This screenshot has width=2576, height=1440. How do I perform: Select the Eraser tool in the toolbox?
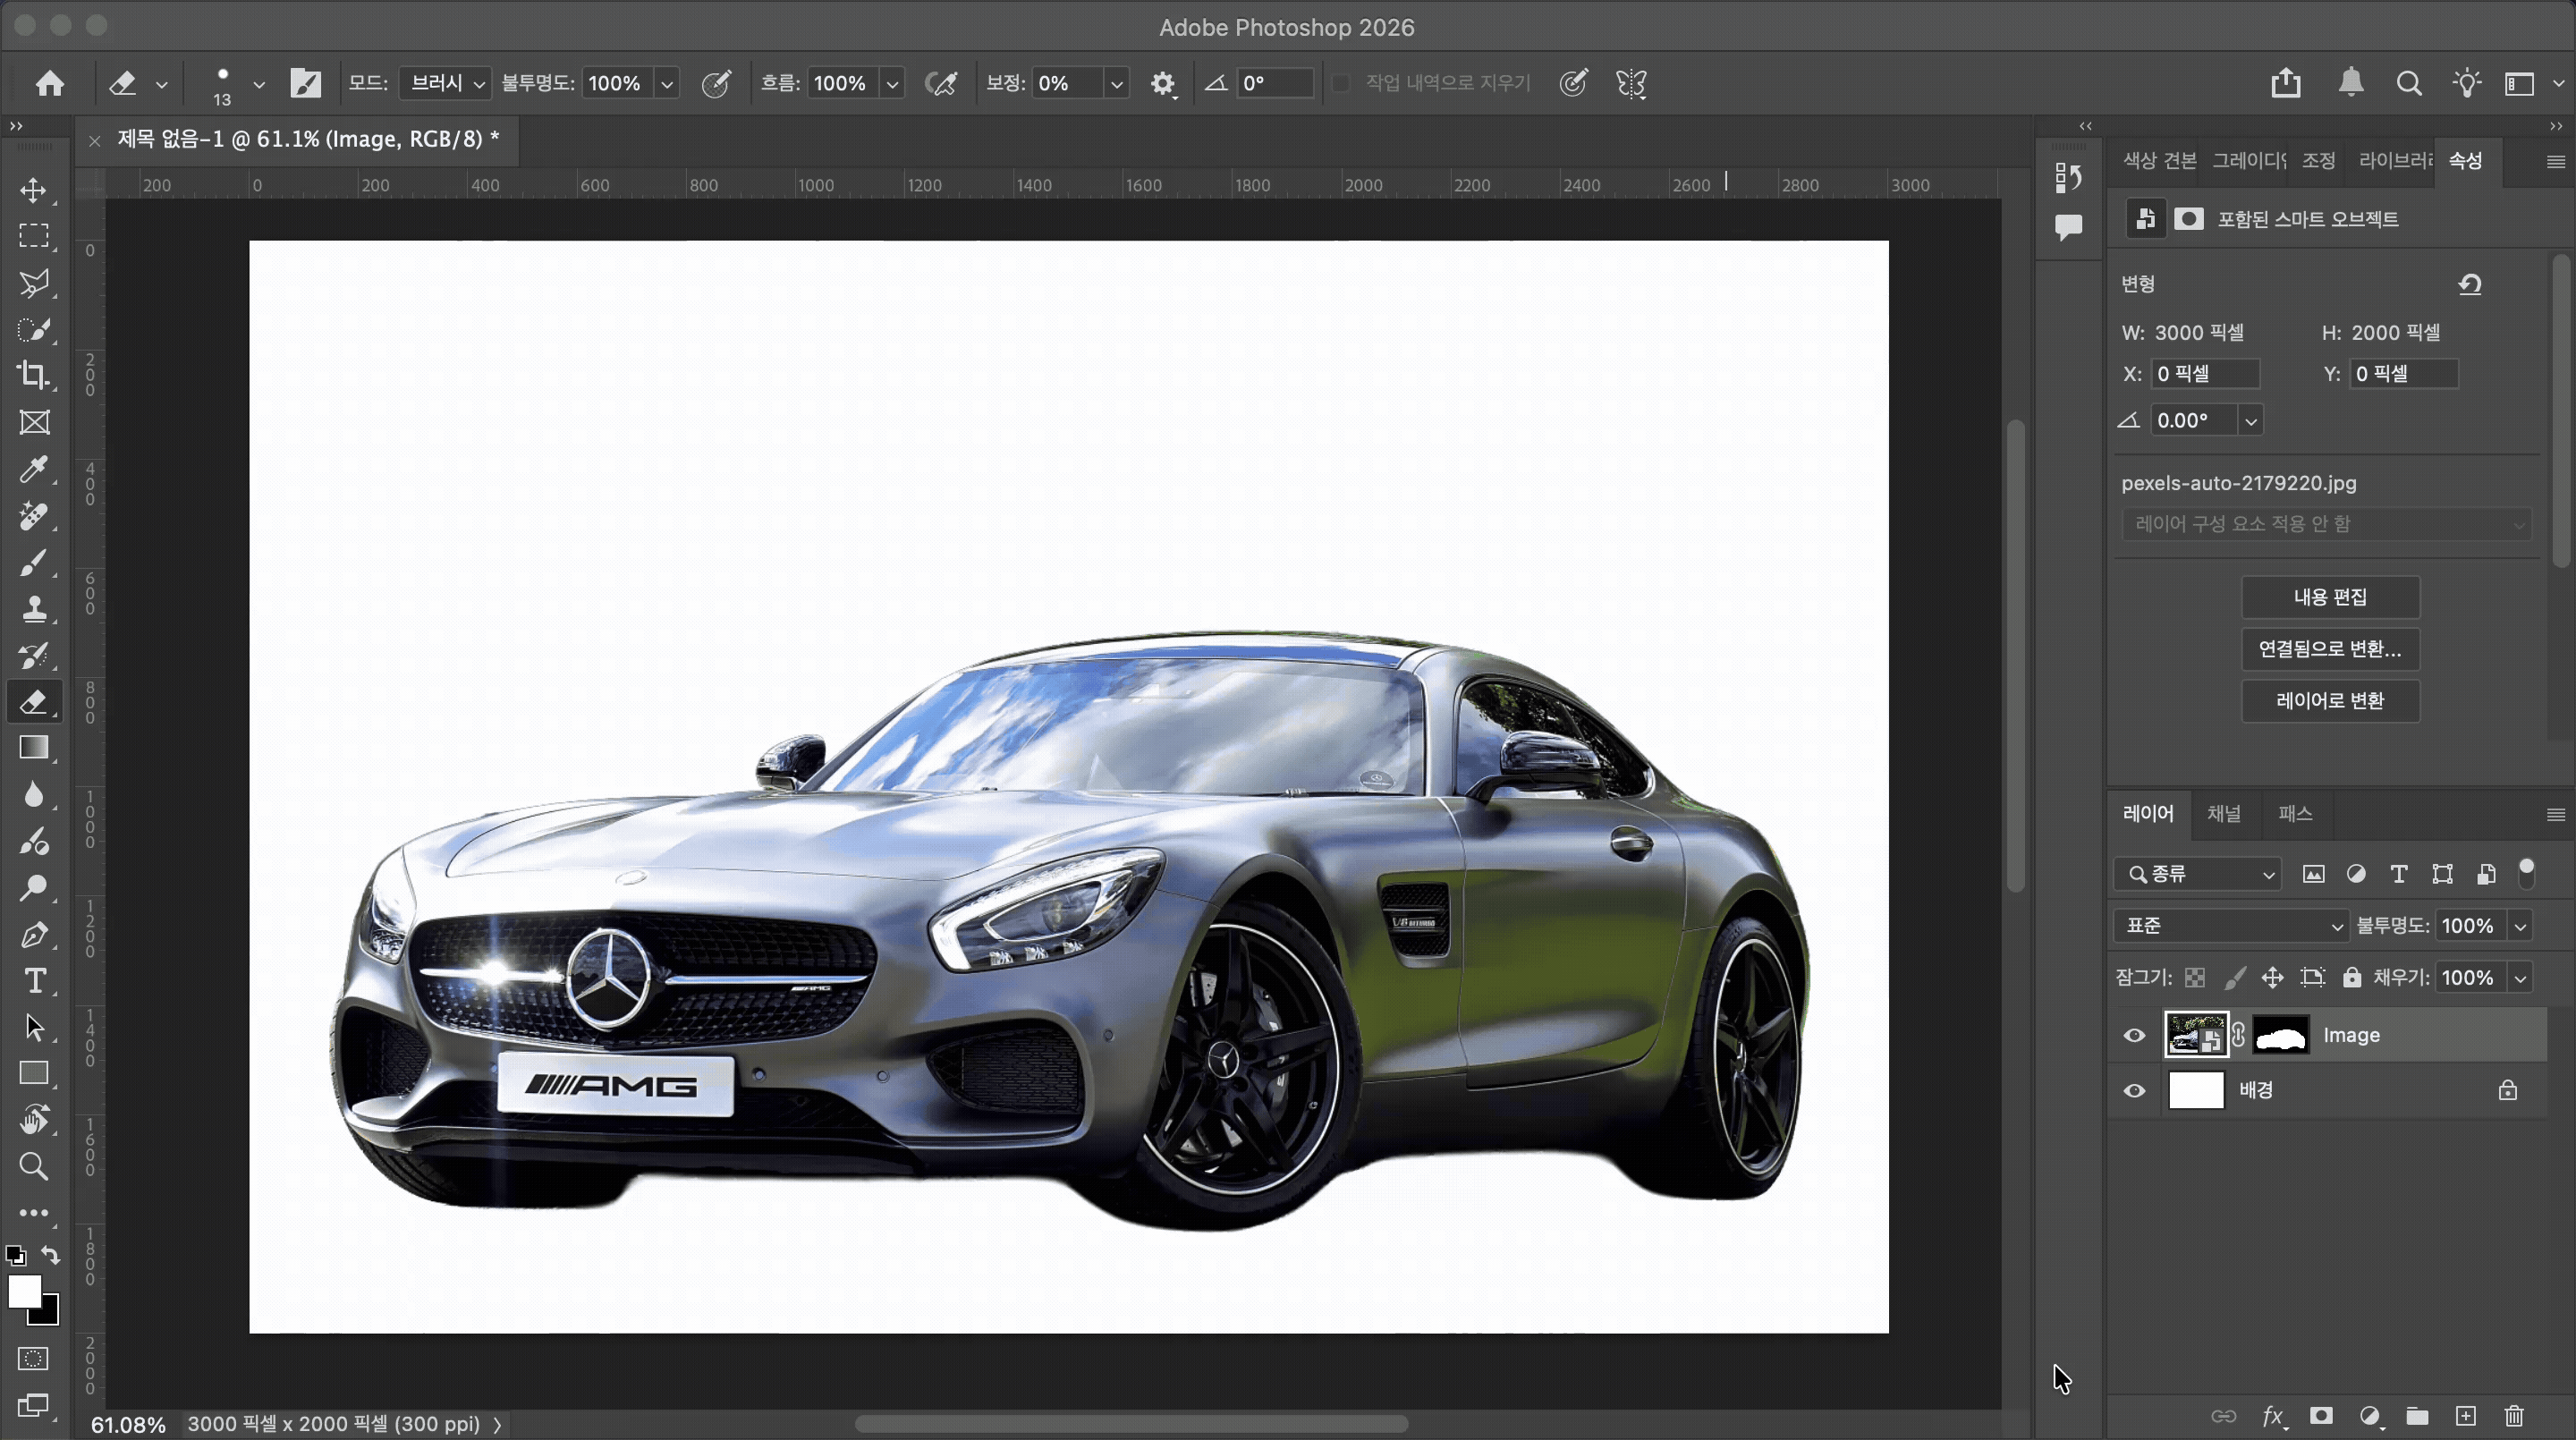point(34,702)
